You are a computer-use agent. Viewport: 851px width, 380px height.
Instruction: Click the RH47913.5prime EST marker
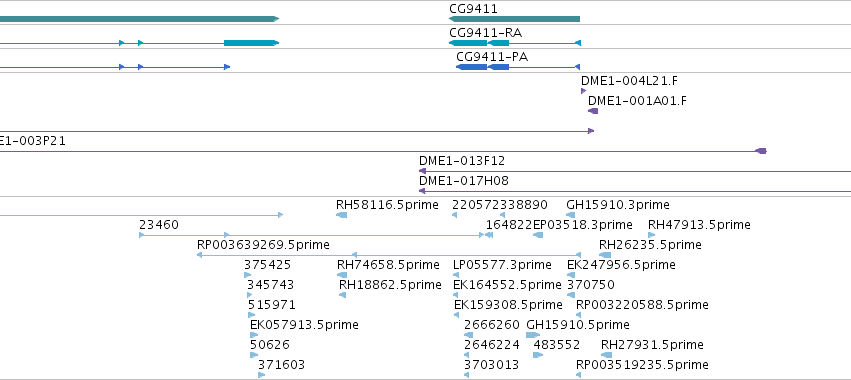[x=652, y=235]
